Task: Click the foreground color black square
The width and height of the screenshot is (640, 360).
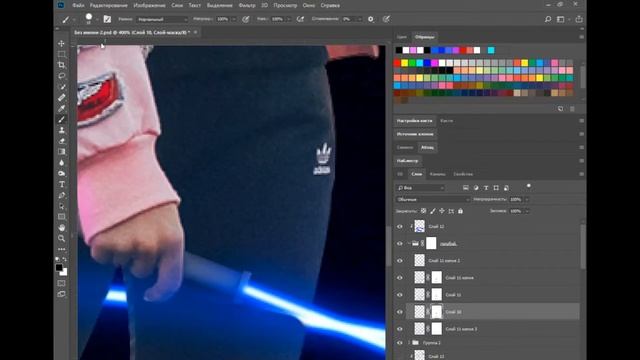Action: (x=59, y=268)
